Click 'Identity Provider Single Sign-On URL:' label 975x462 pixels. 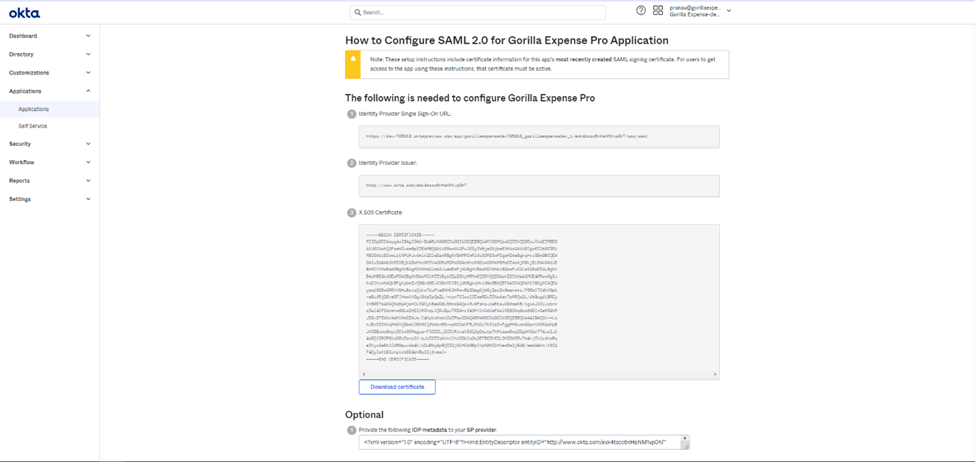[405, 114]
